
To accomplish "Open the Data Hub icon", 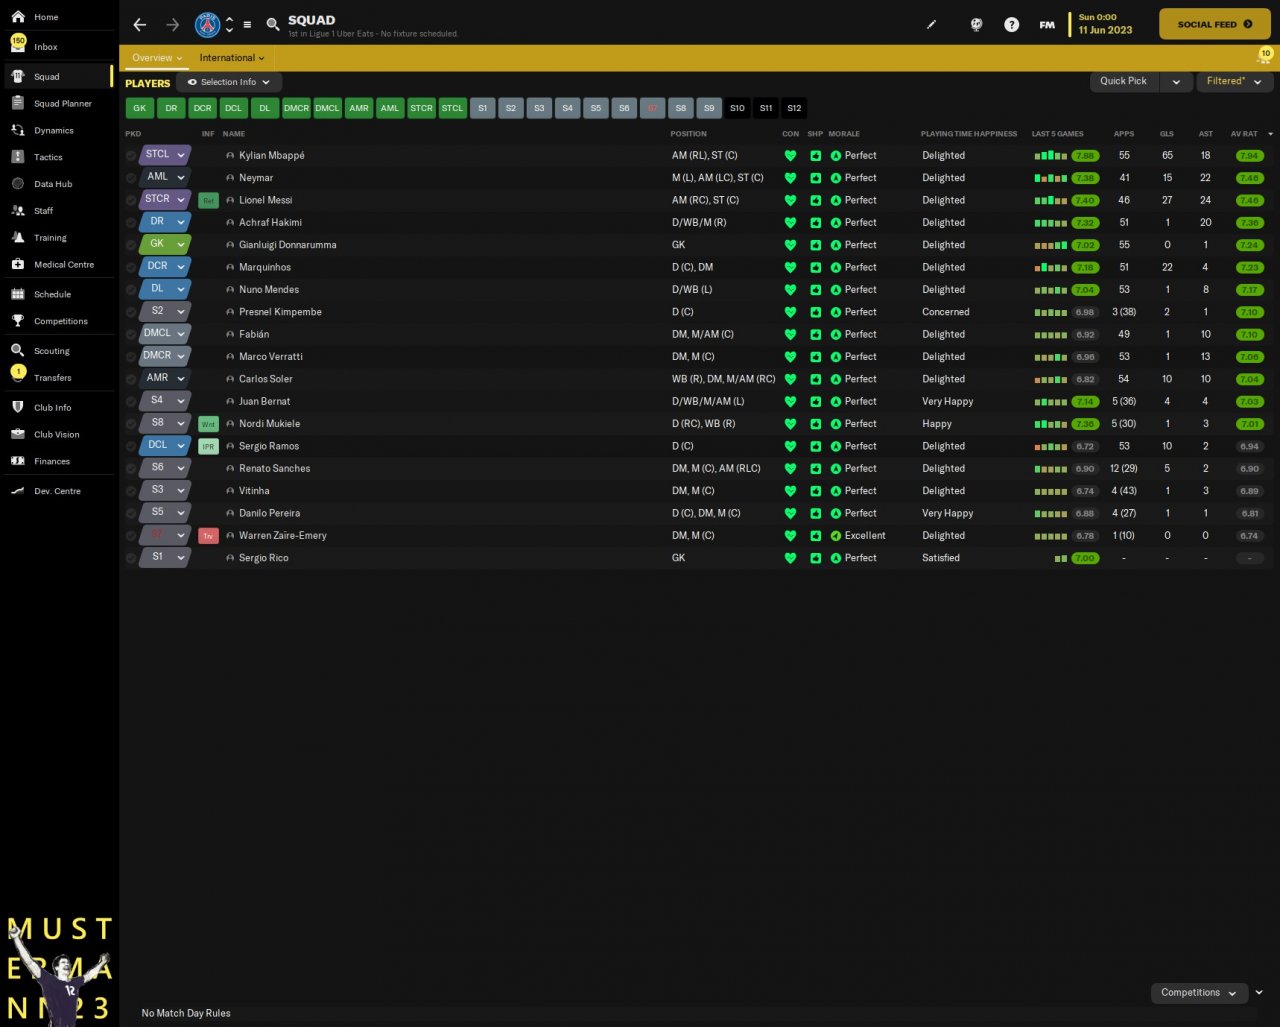I will click(18, 184).
